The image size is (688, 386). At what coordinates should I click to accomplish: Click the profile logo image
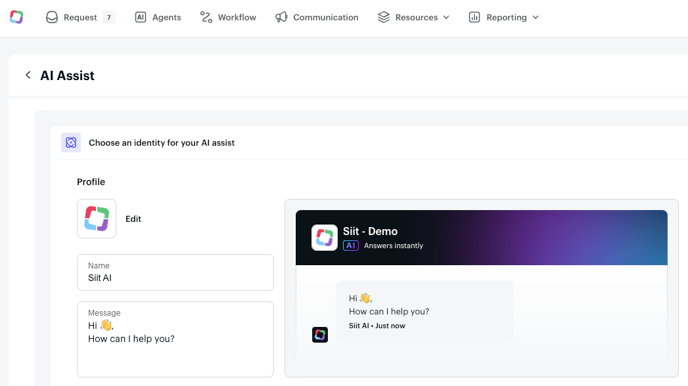click(x=97, y=218)
